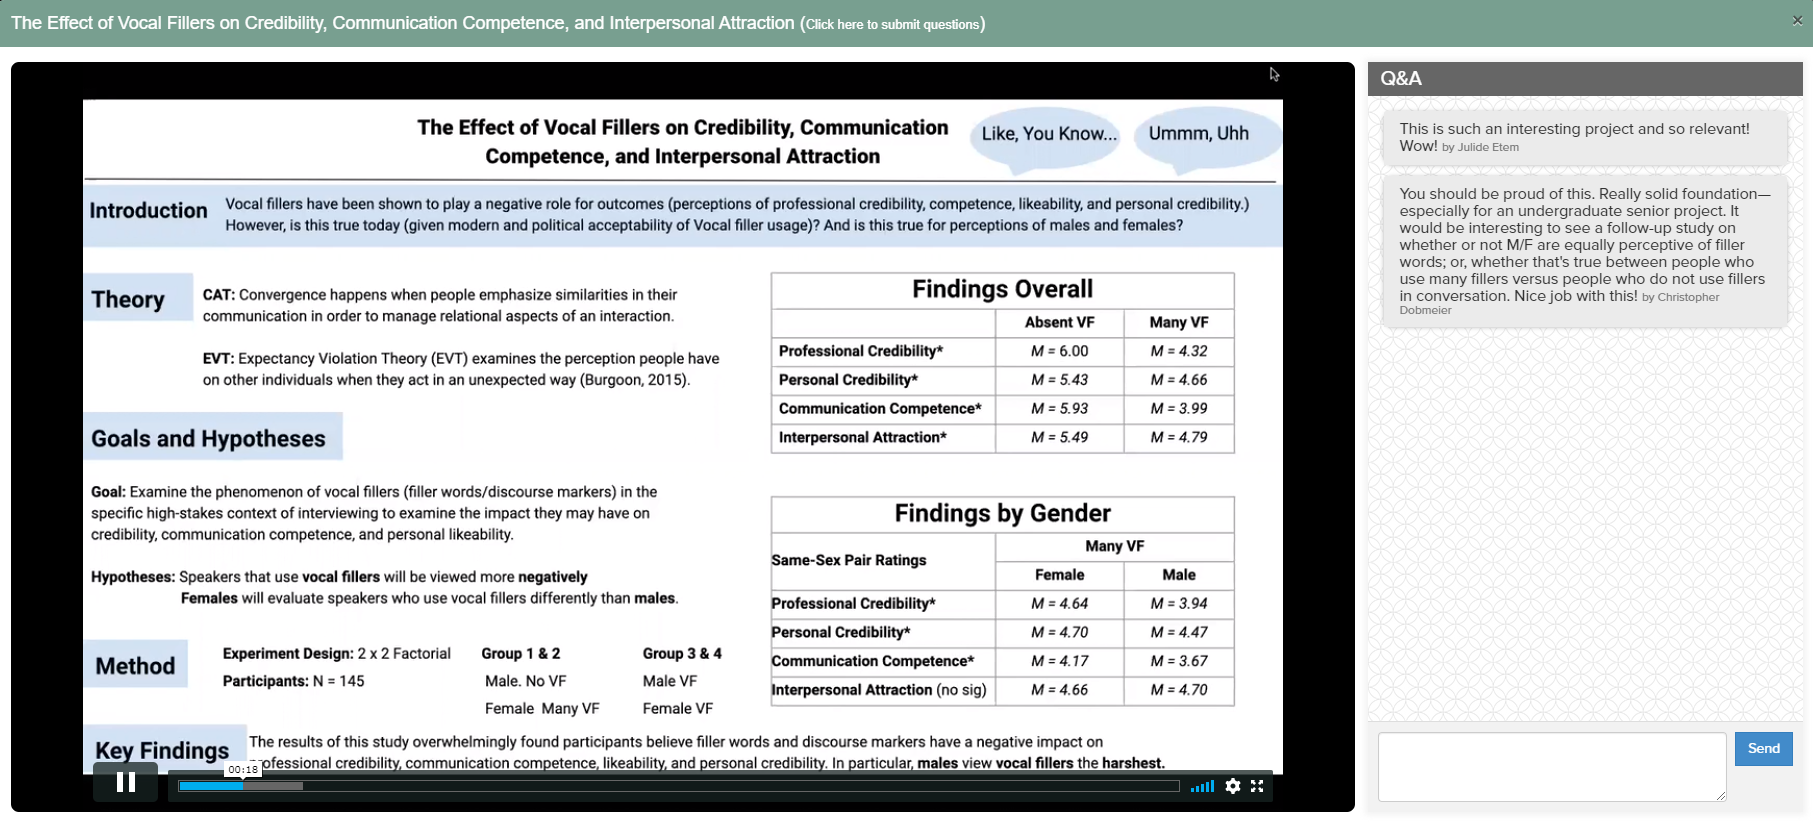Click the 'Female' column header
Viewport: 1813px width, 825px height.
1060,576
